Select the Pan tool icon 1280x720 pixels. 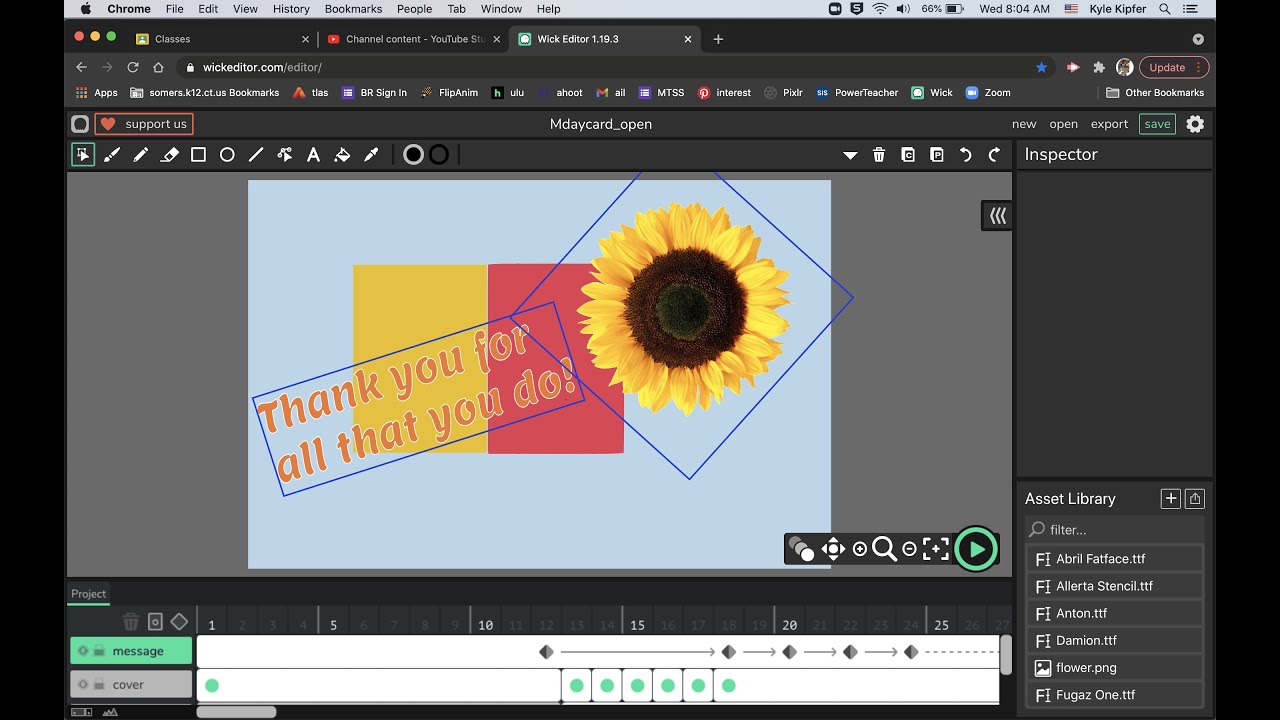(833, 549)
